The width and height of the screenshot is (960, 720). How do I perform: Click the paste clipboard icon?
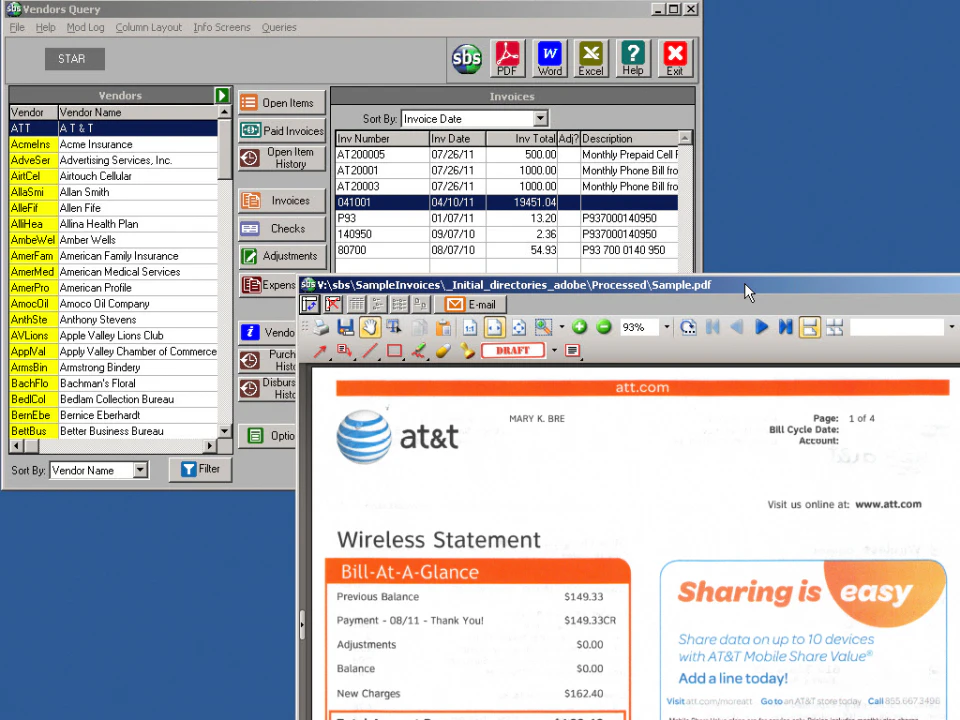(x=443, y=328)
